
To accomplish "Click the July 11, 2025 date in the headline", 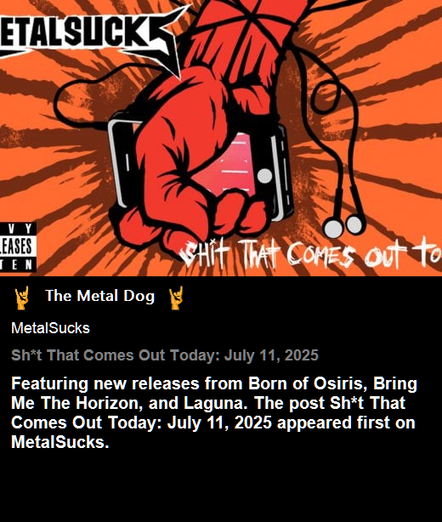I will (x=271, y=355).
